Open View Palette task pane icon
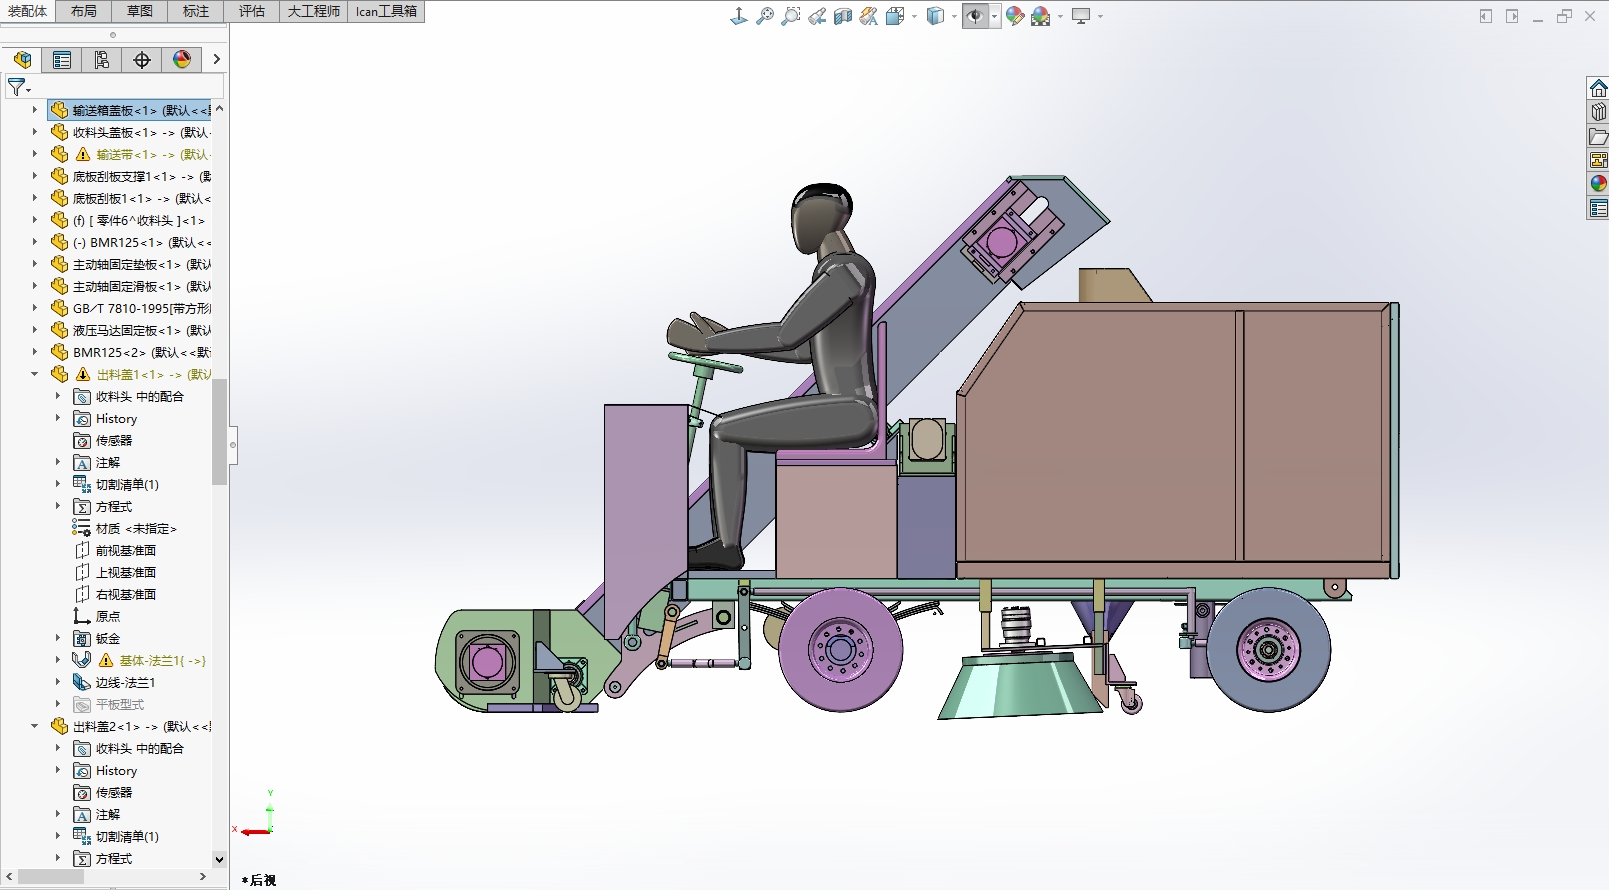 tap(1598, 160)
